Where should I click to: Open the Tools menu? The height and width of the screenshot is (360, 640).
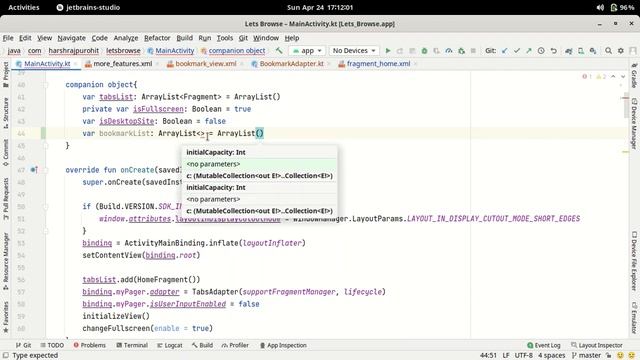[x=224, y=38]
